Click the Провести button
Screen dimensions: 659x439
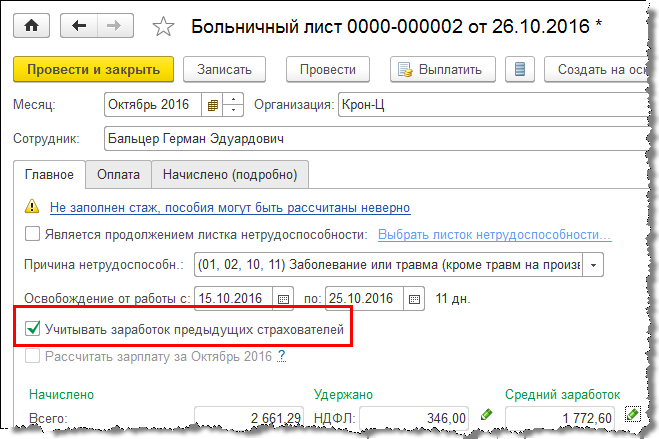point(328,69)
